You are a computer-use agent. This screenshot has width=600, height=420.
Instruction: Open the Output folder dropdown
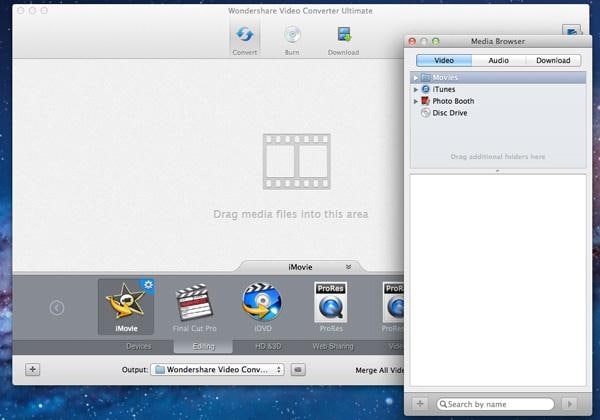[217, 370]
